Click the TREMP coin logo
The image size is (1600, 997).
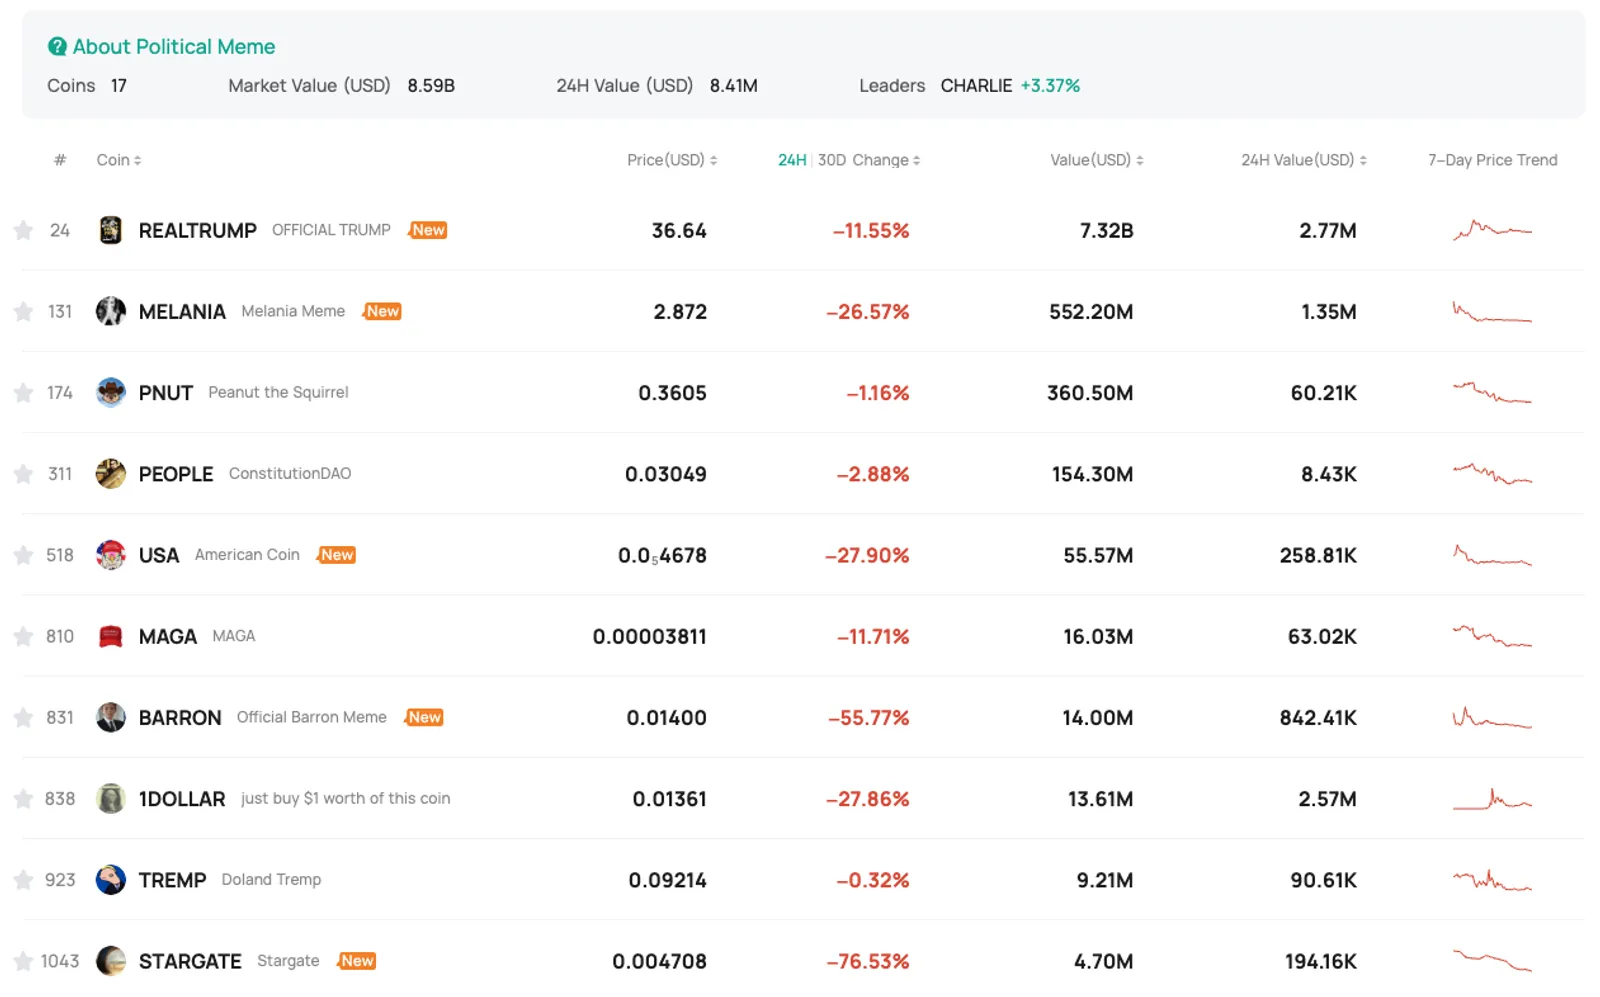point(111,880)
